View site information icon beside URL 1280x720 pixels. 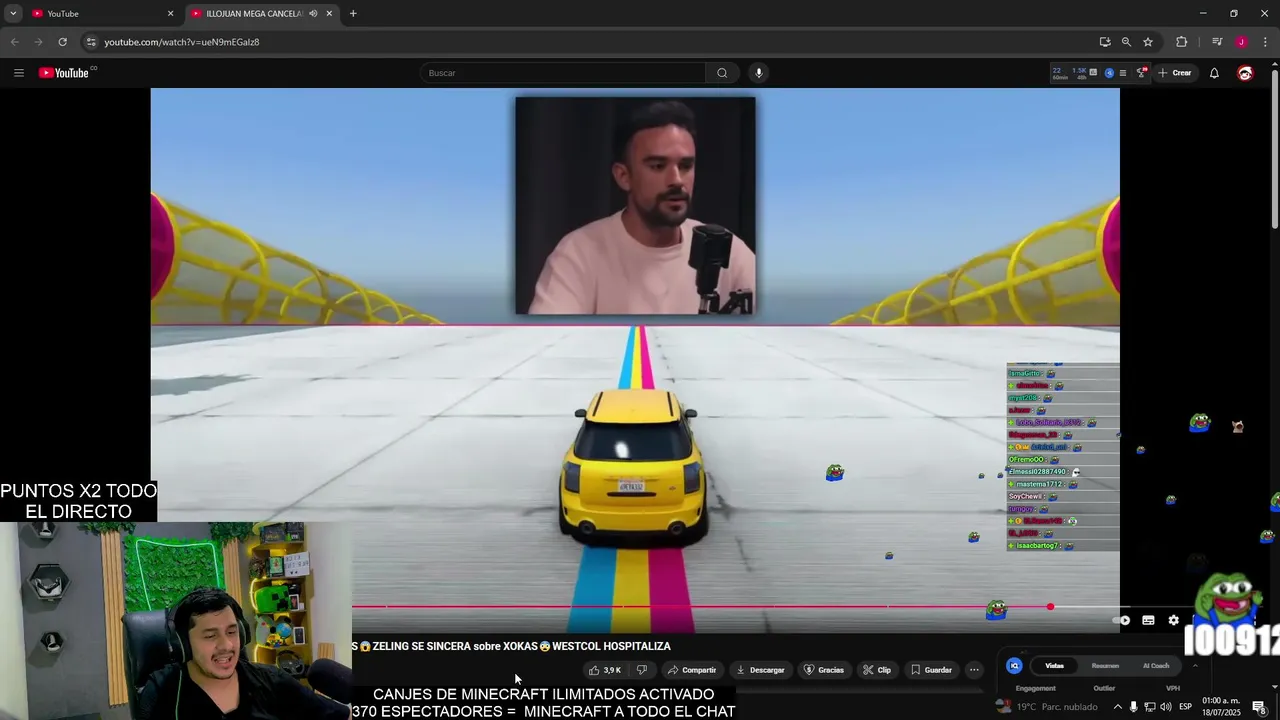91,42
